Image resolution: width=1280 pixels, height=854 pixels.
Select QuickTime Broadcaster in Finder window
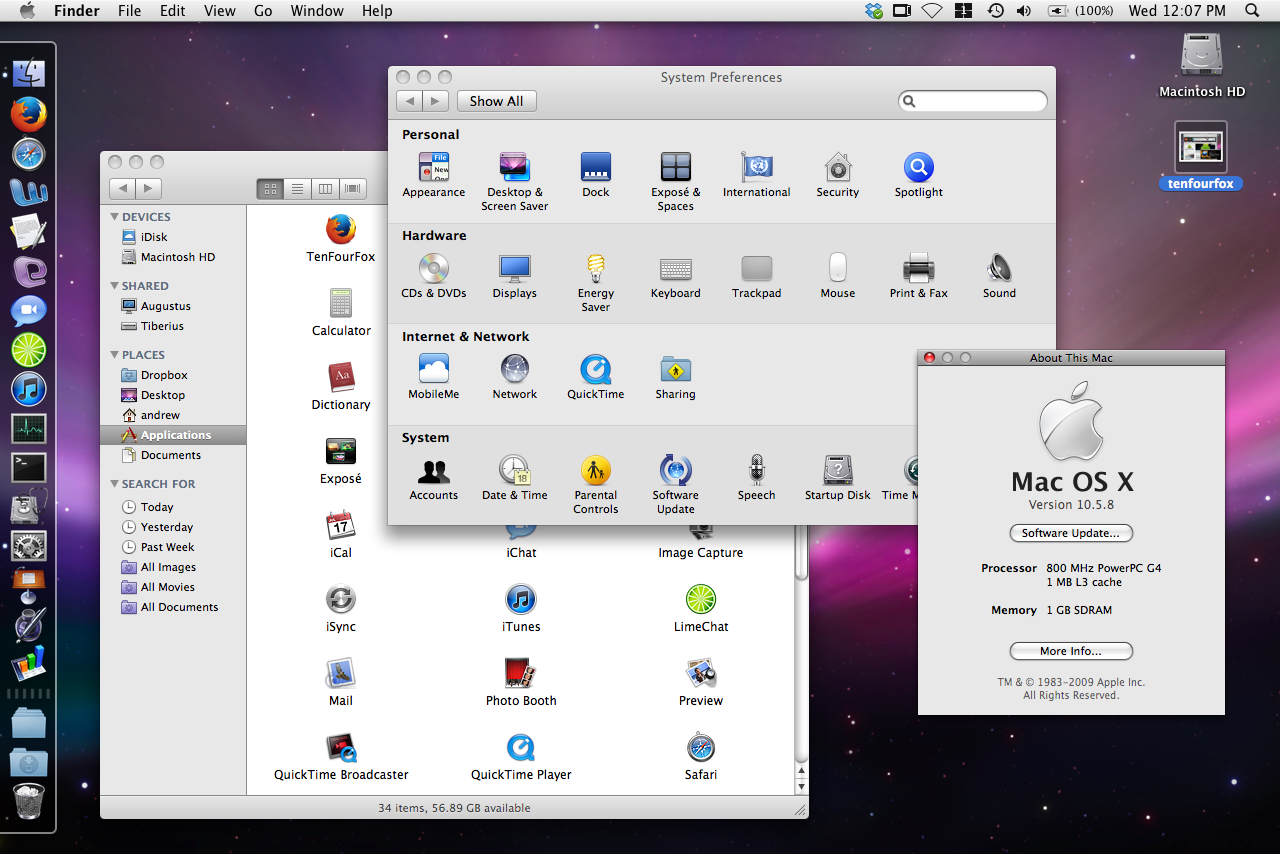point(341,748)
